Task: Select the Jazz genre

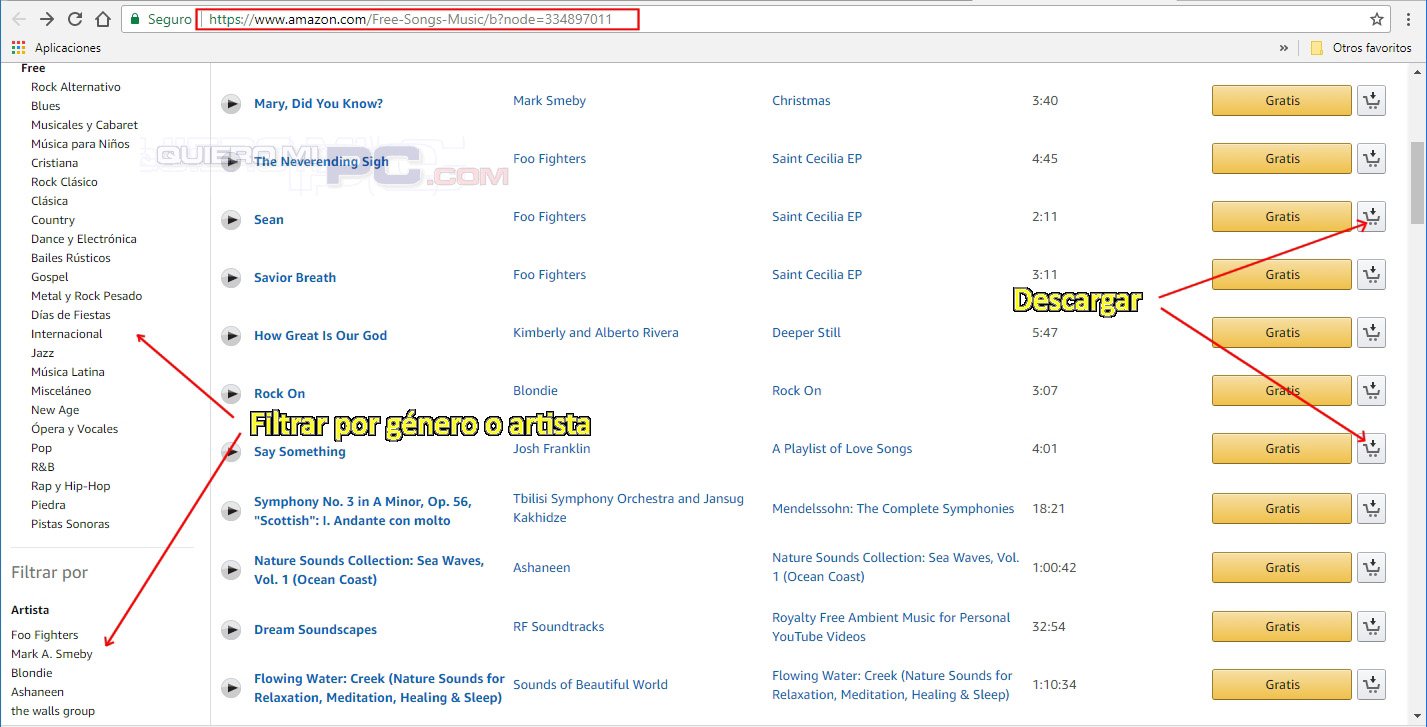Action: click(x=43, y=353)
